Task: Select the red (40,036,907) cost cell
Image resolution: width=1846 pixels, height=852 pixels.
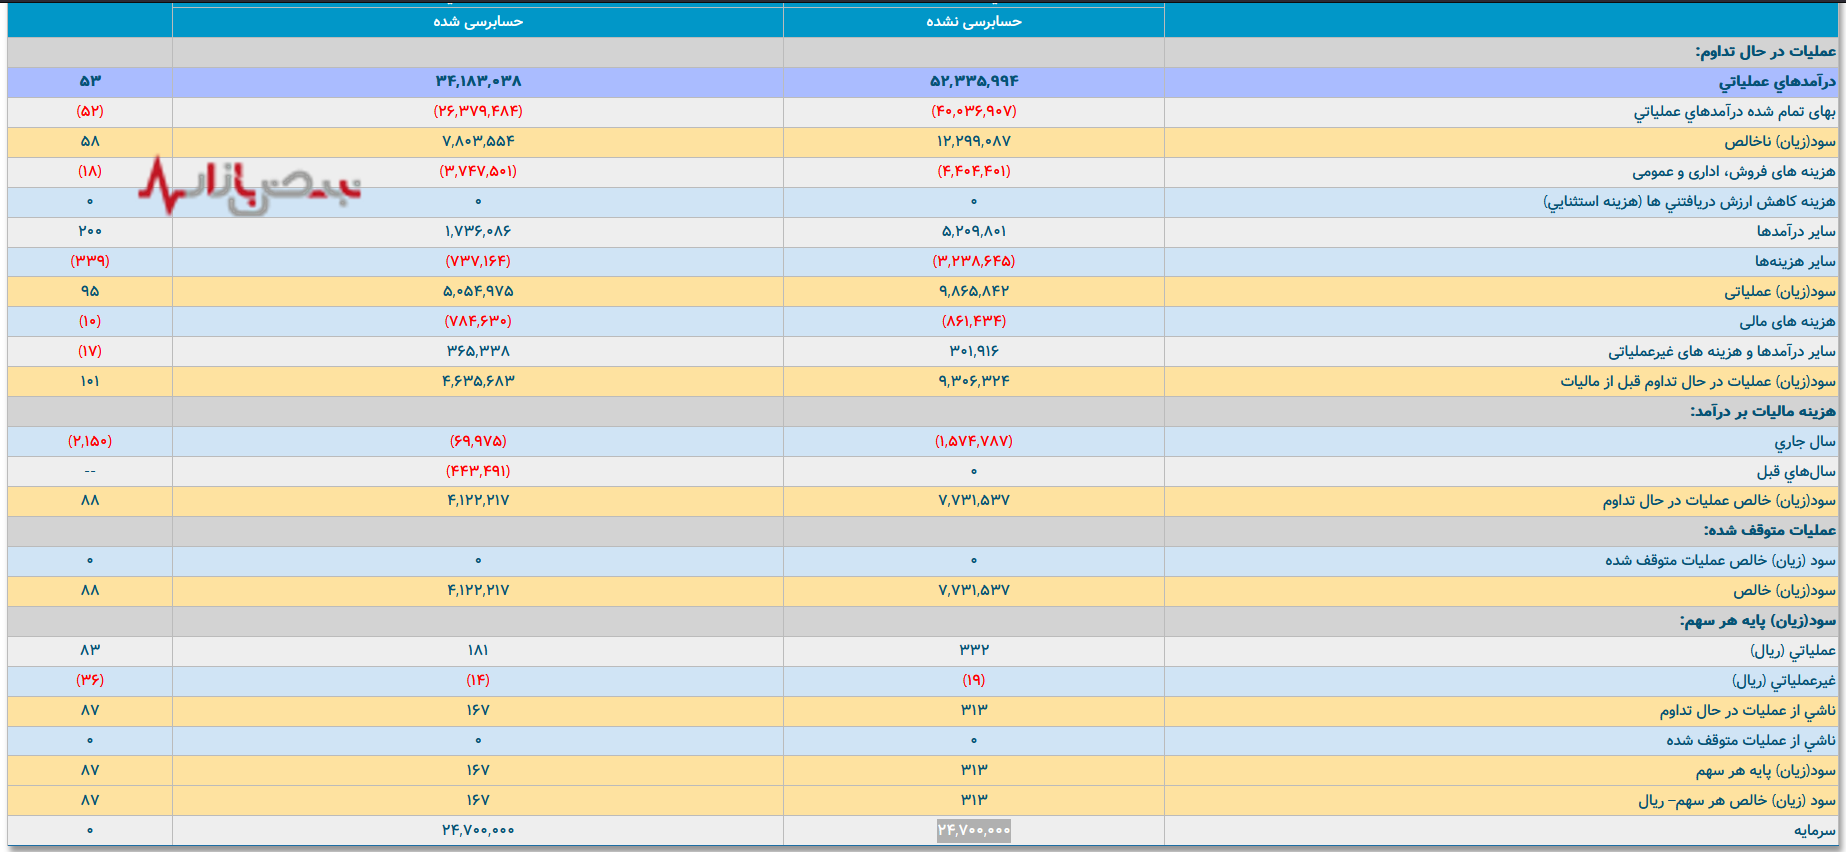Action: pos(973,111)
